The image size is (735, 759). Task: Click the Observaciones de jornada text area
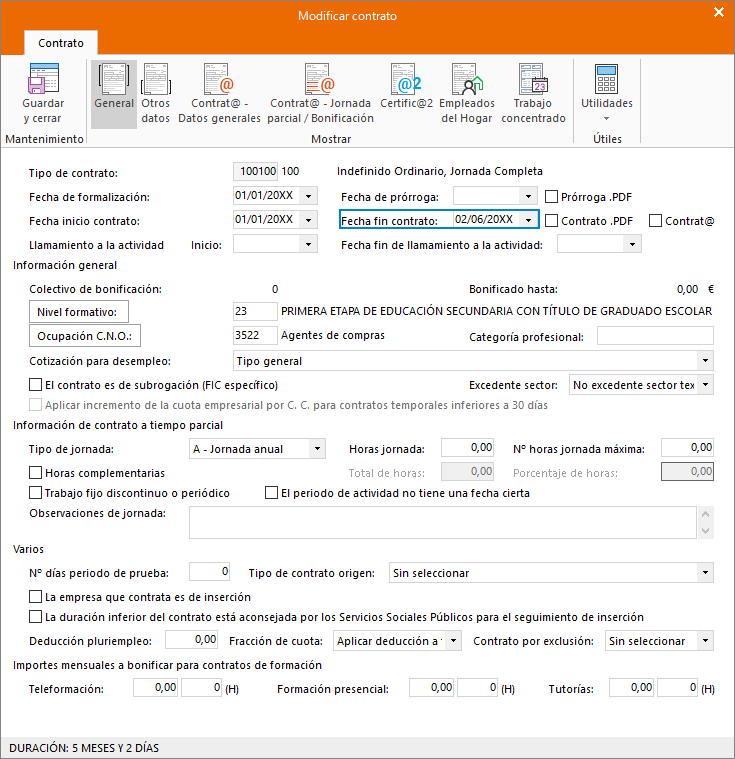pos(443,522)
